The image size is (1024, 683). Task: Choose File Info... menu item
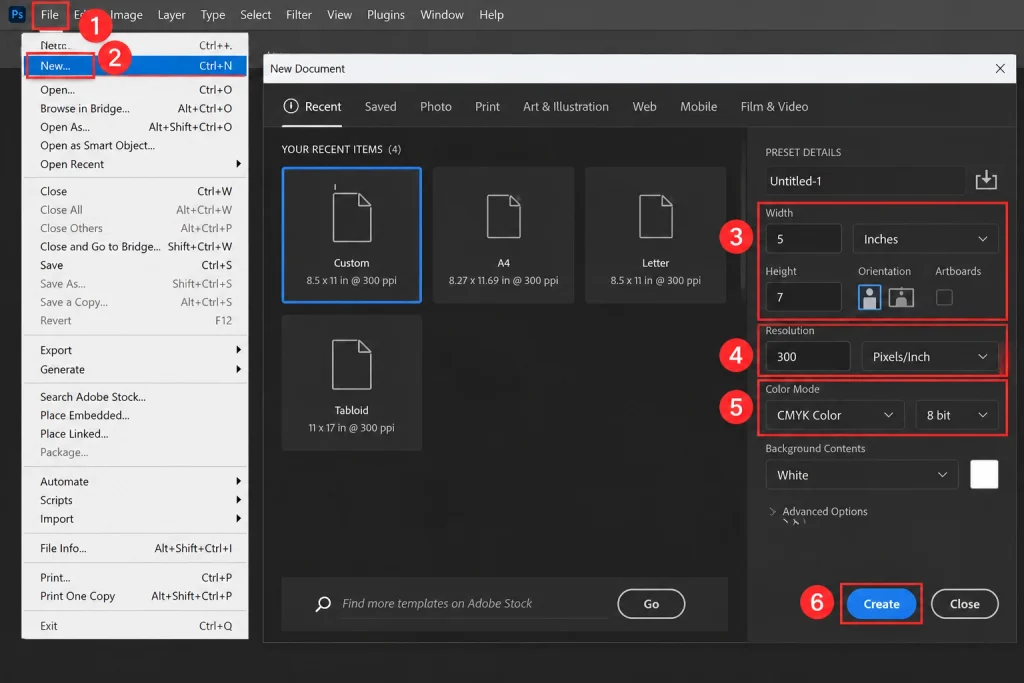[x=136, y=548]
